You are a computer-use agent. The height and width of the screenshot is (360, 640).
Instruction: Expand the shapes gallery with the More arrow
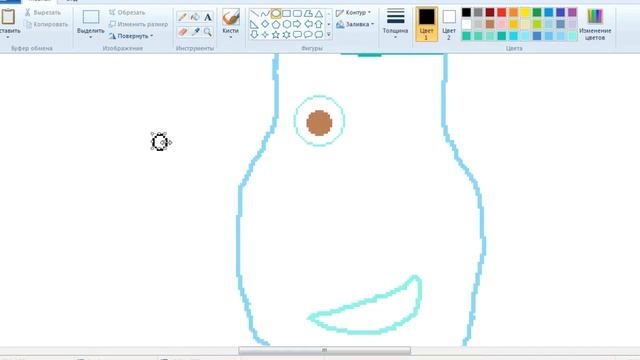coord(329,35)
